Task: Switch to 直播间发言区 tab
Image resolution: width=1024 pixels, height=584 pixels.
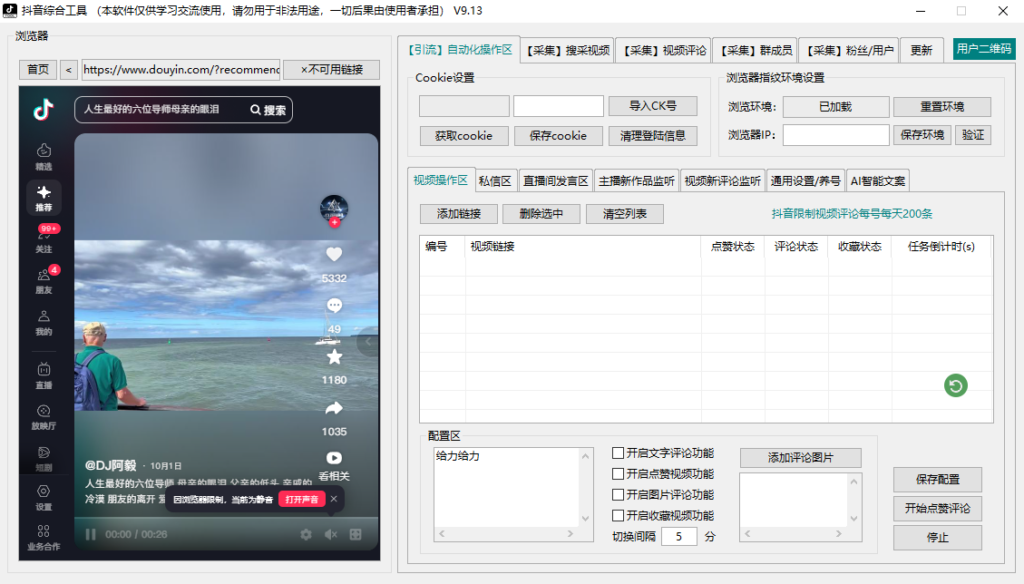Action: tap(556, 181)
